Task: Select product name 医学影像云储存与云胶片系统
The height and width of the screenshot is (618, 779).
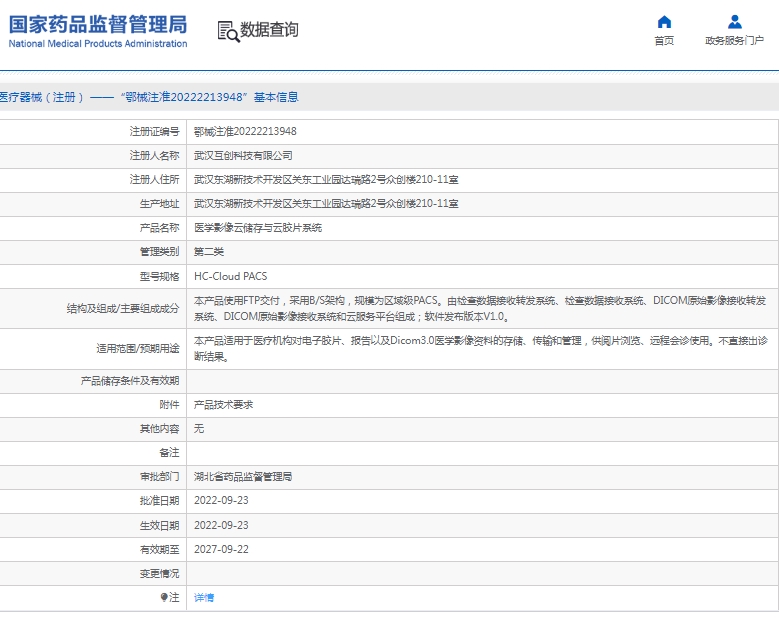Action: 258,228
